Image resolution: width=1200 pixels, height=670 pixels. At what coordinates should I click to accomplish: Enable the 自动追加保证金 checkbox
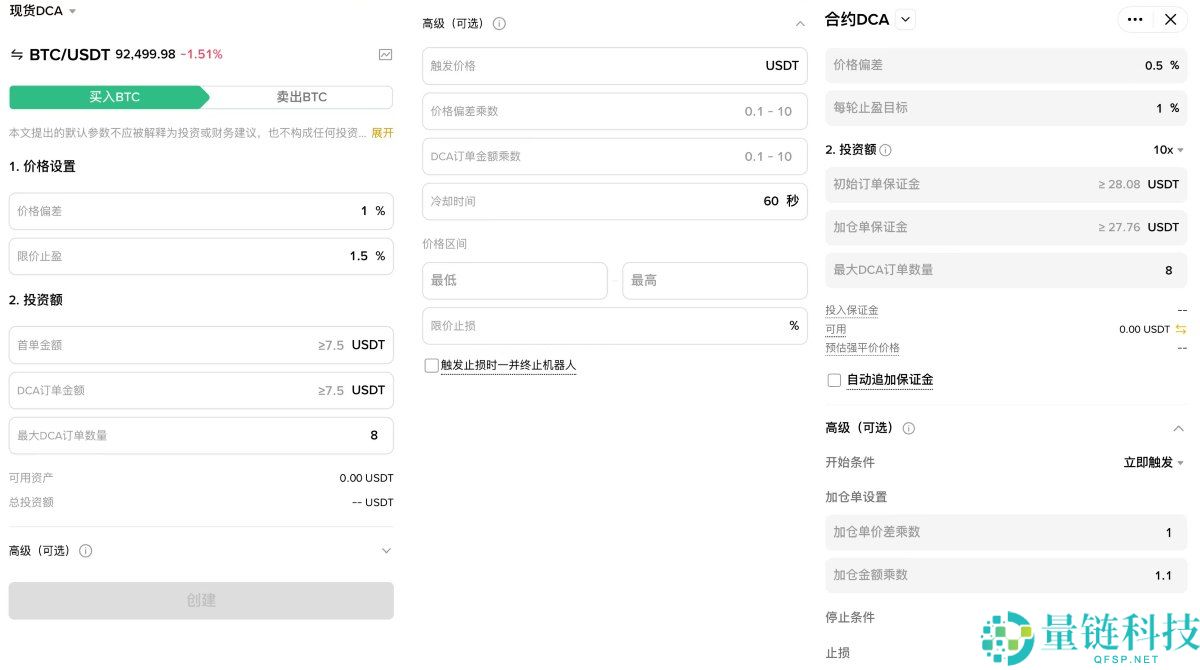point(834,379)
